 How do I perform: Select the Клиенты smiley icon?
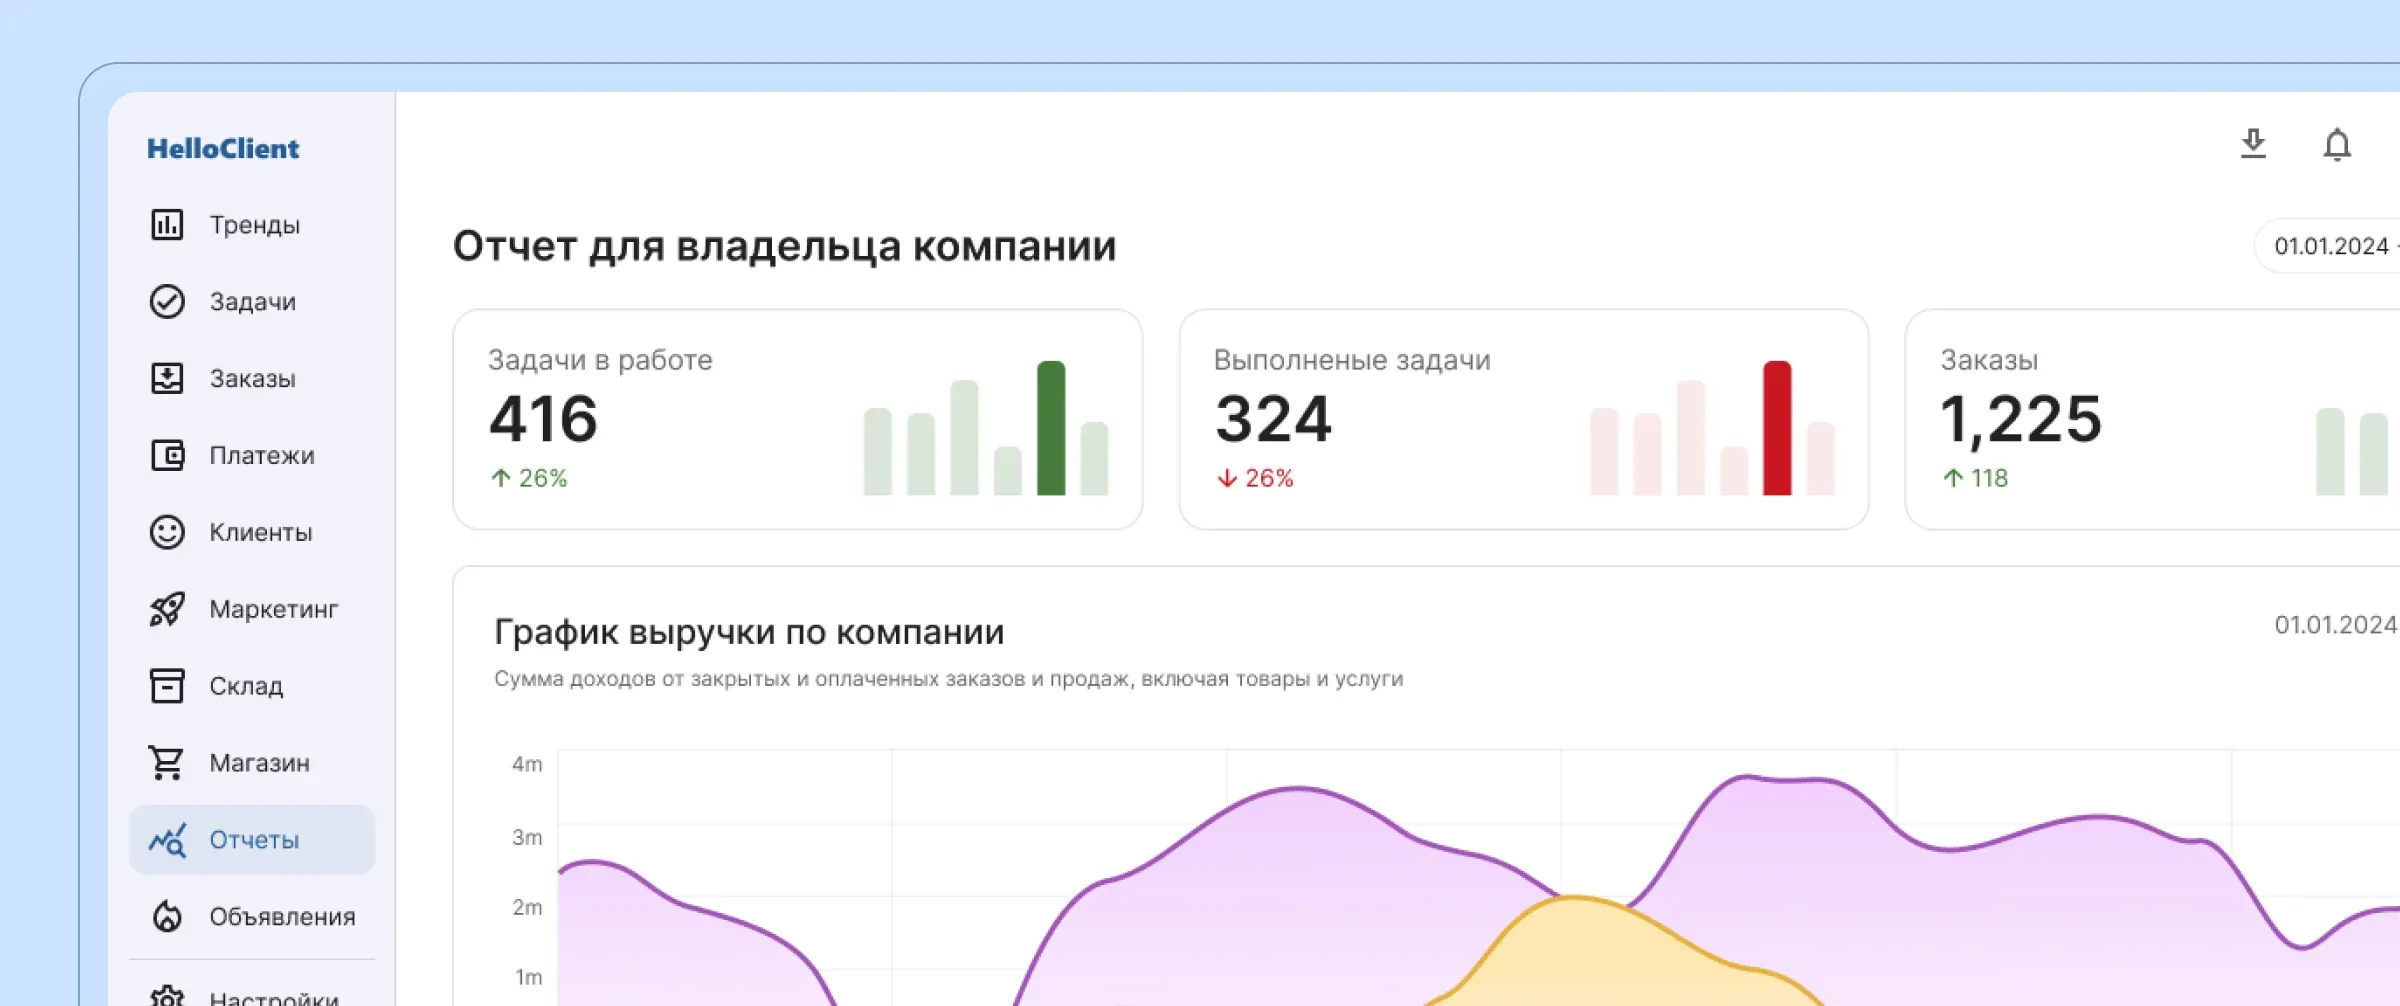point(166,532)
